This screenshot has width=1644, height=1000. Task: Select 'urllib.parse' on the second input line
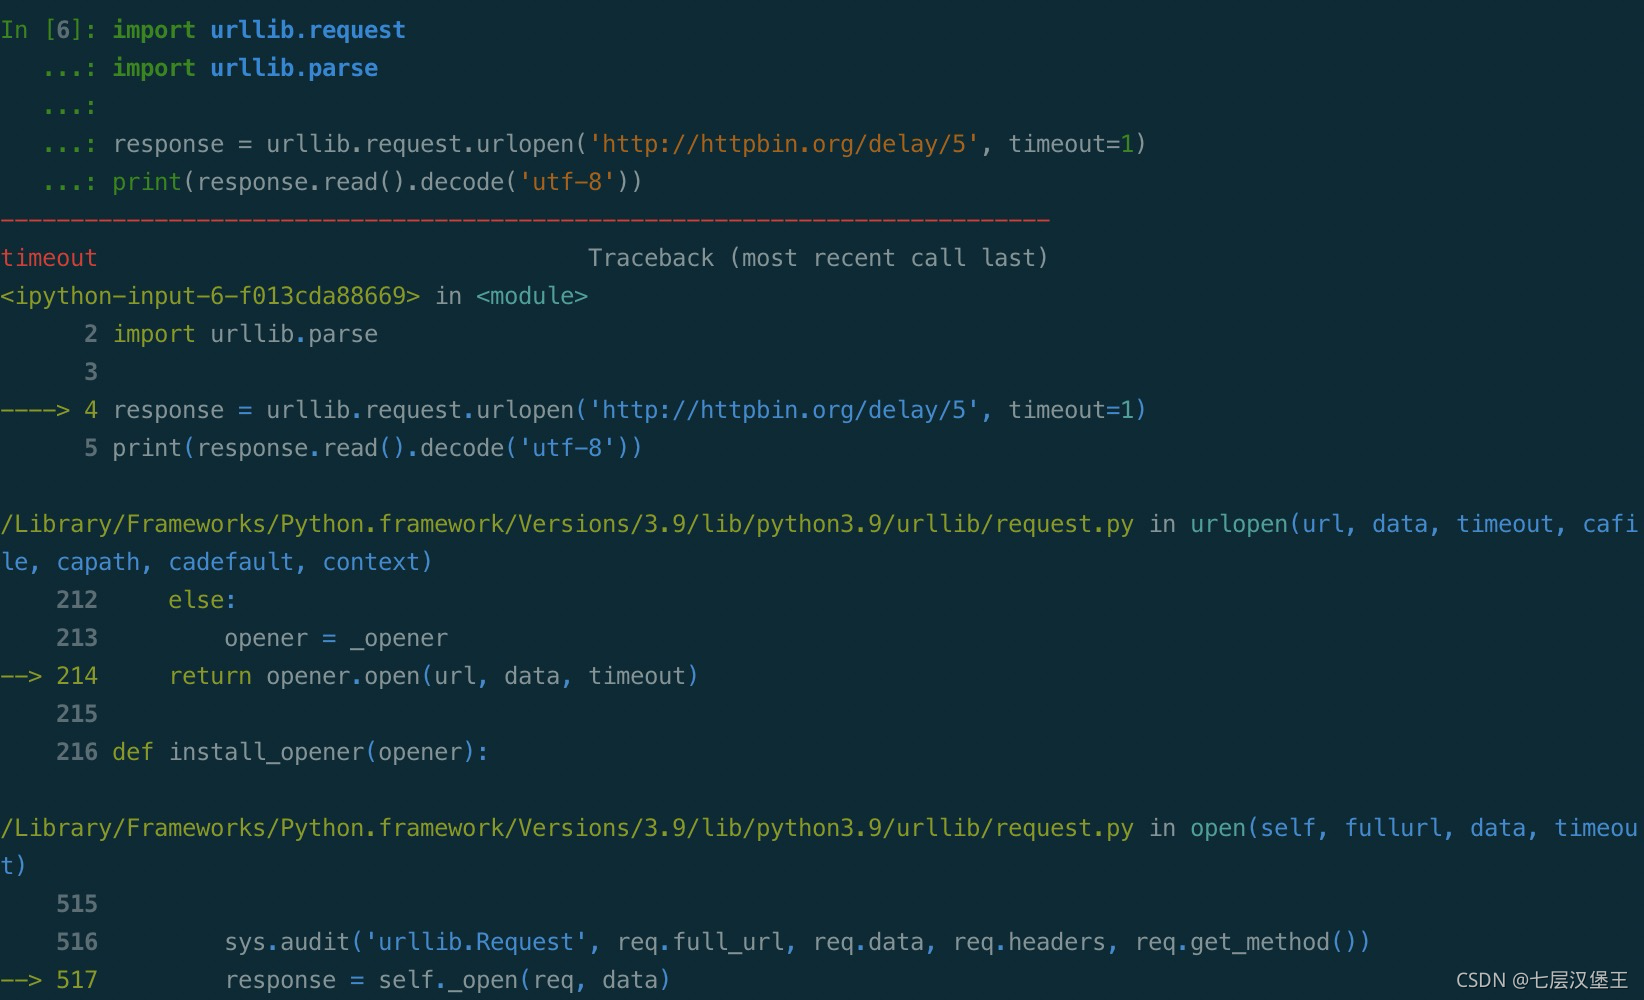click(x=294, y=68)
